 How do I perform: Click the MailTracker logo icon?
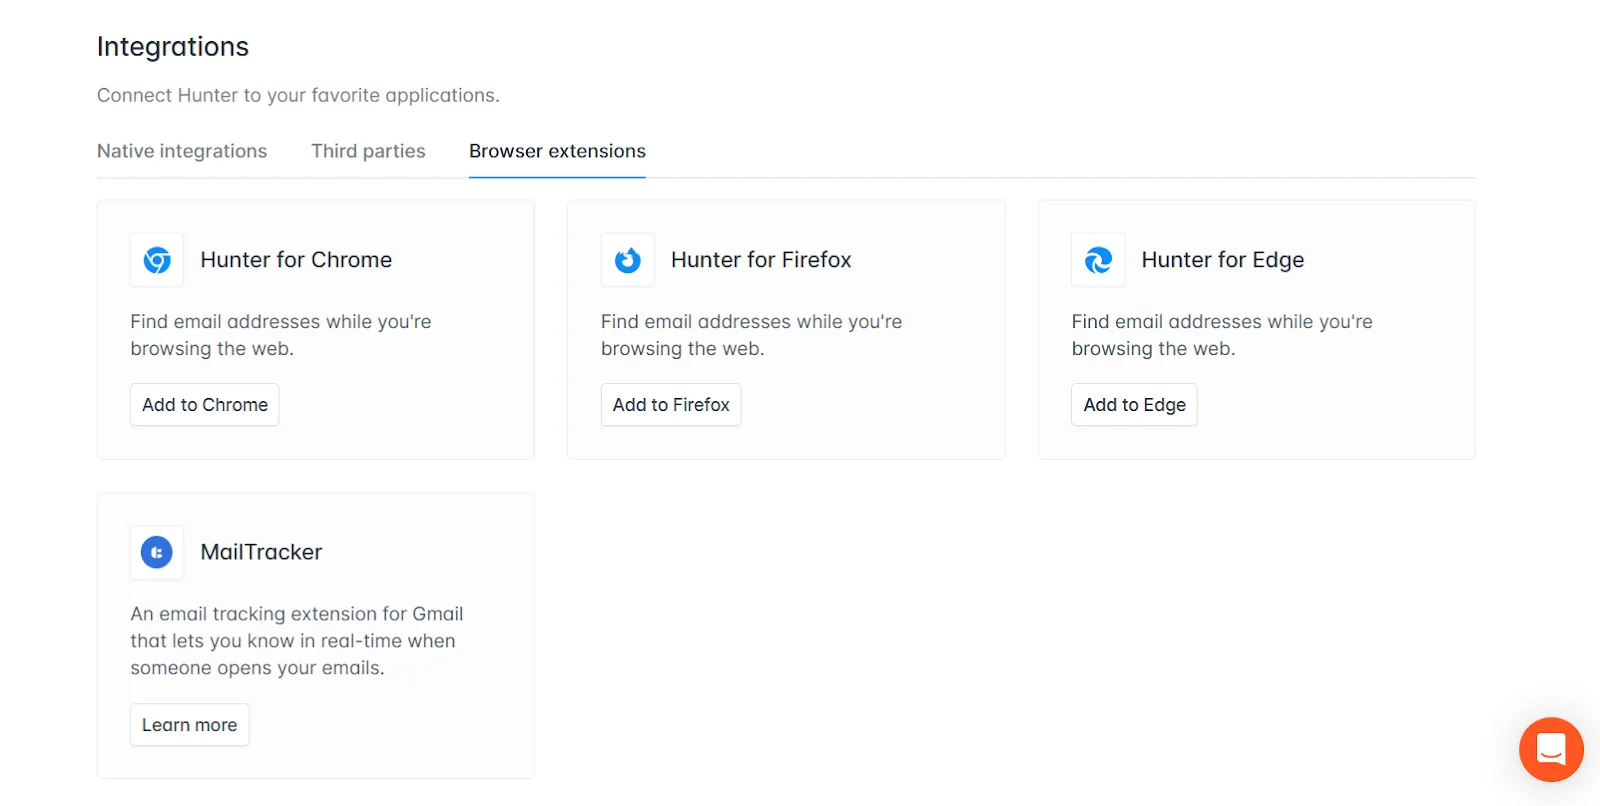(157, 552)
